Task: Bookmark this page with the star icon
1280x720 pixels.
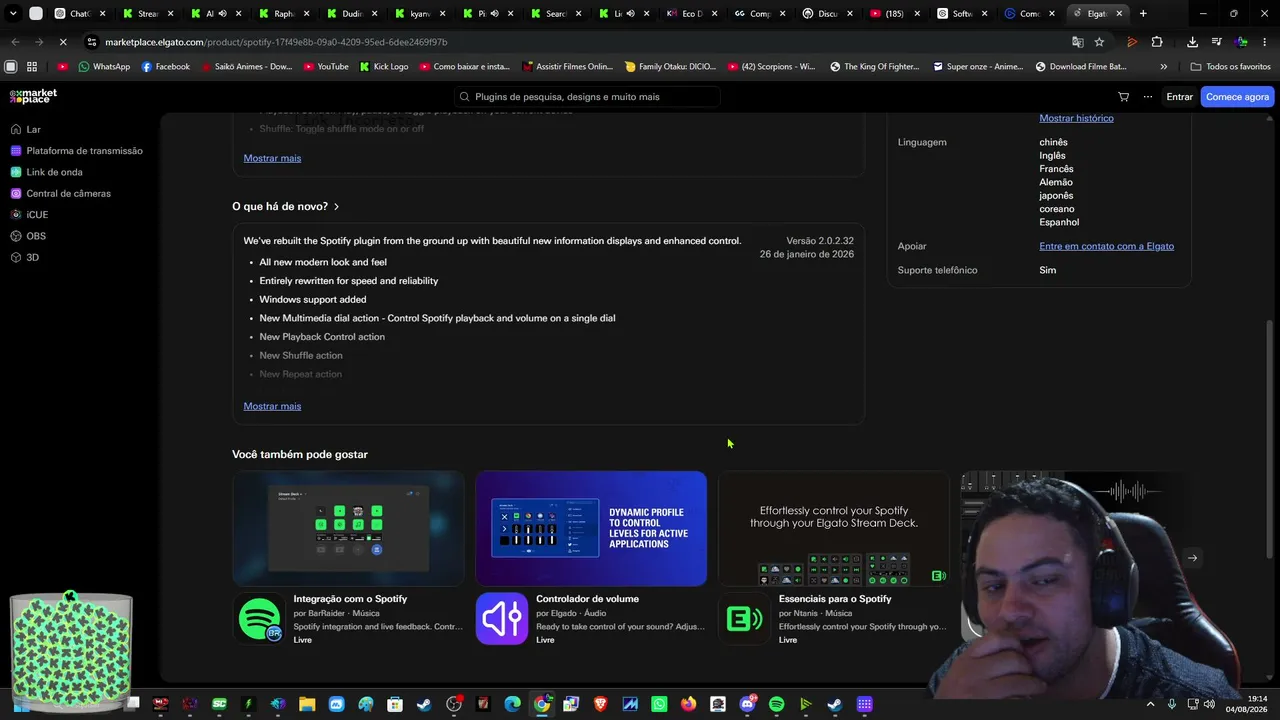Action: 1099,42
